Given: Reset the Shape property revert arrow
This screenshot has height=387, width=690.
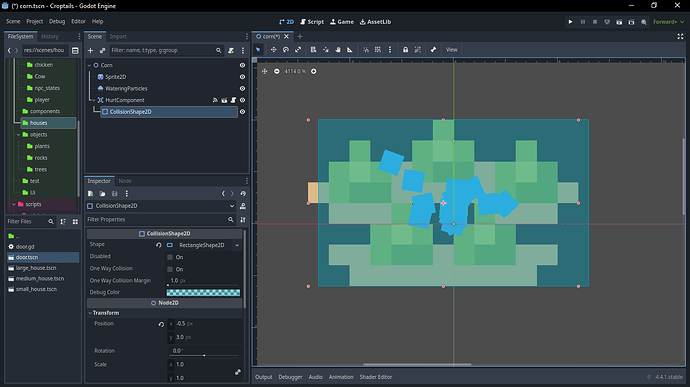Looking at the screenshot, I should (x=158, y=245).
